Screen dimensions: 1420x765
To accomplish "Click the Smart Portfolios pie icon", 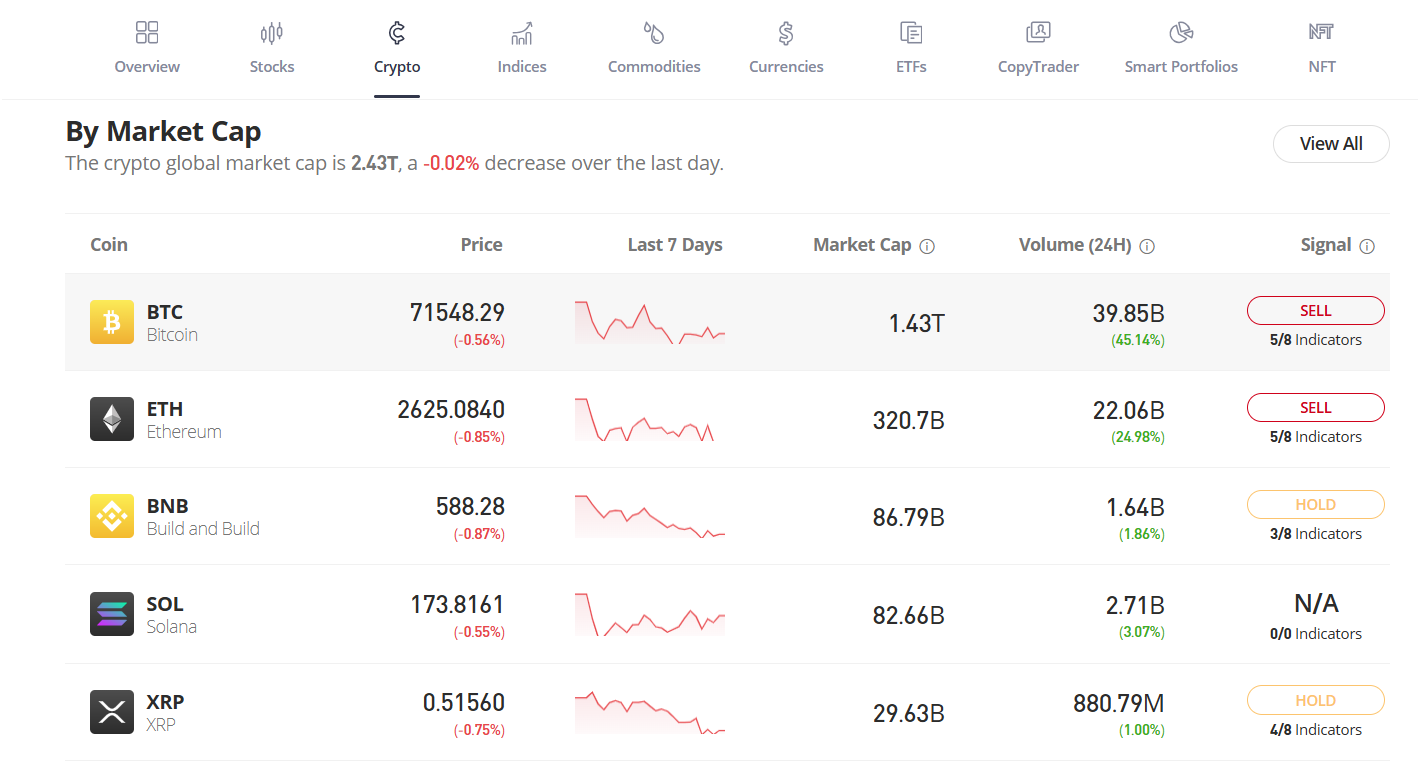I will click(x=1181, y=33).
